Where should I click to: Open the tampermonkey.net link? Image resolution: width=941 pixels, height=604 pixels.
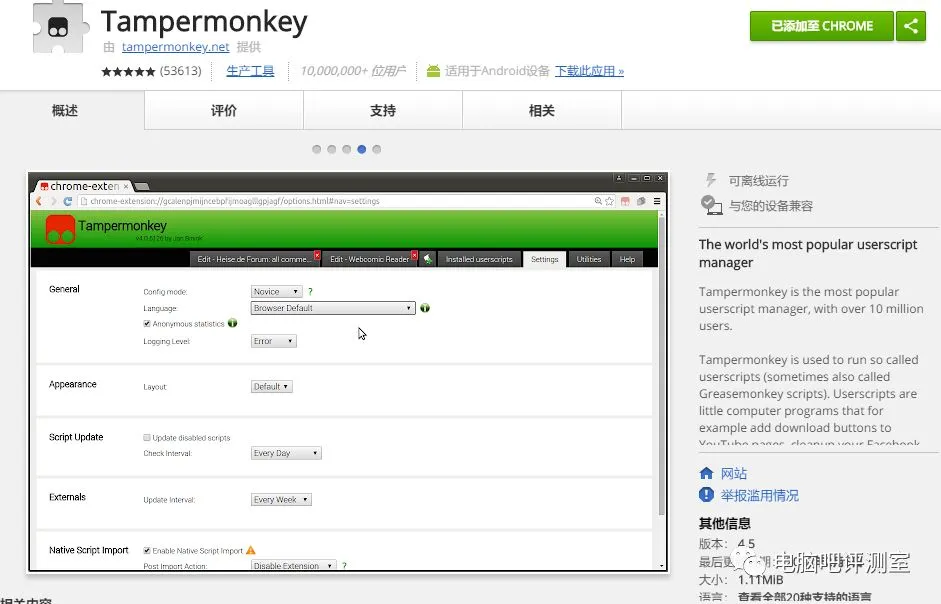coord(175,47)
